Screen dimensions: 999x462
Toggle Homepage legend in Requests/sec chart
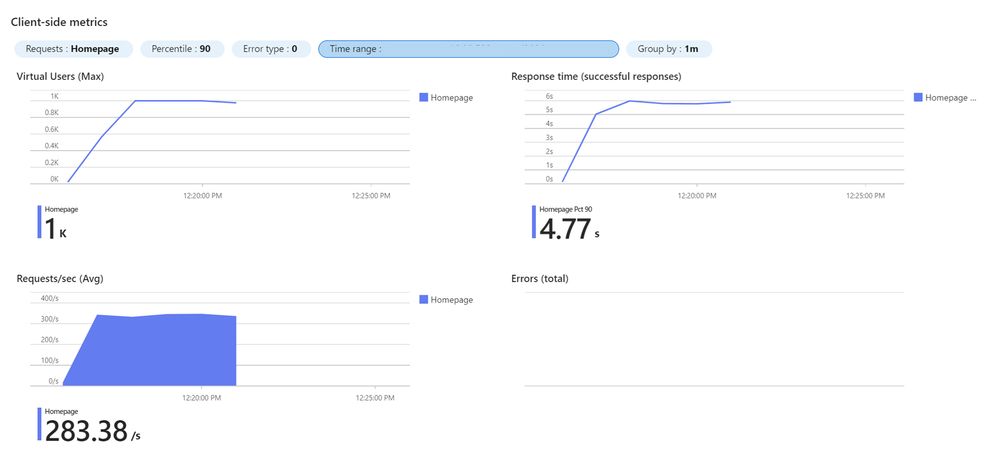446,300
